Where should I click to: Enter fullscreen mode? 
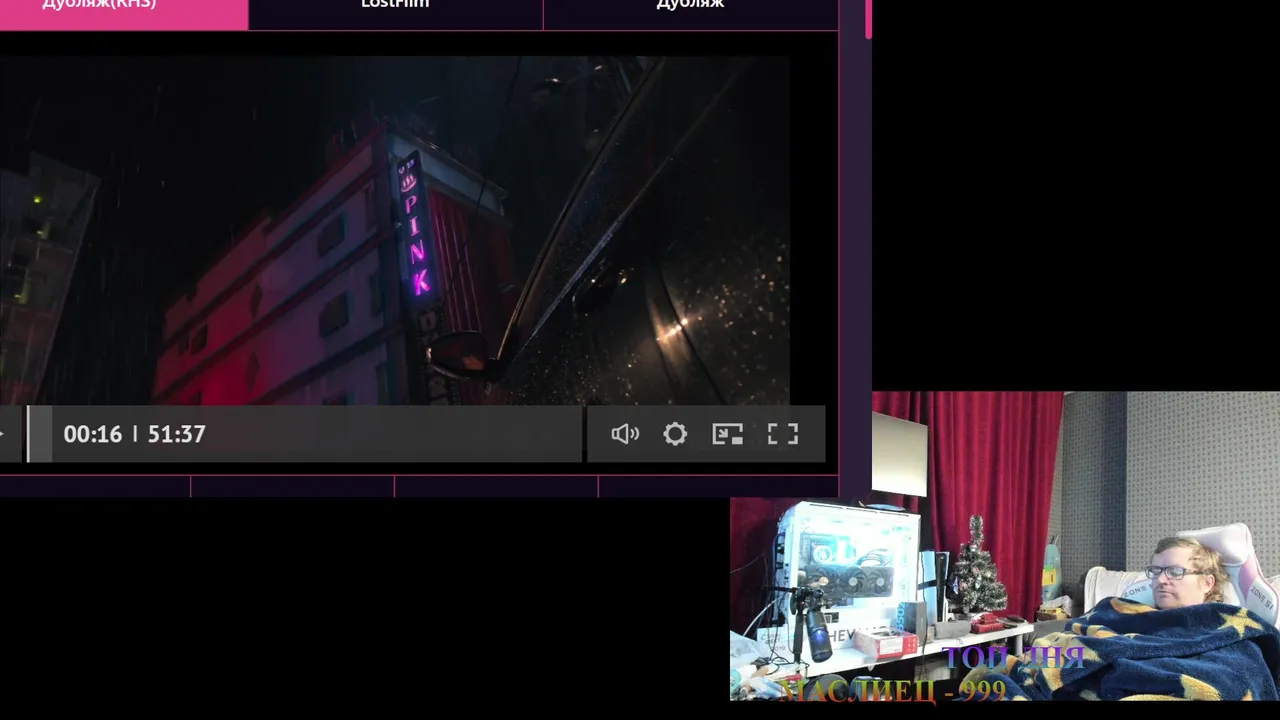pyautogui.click(x=783, y=434)
